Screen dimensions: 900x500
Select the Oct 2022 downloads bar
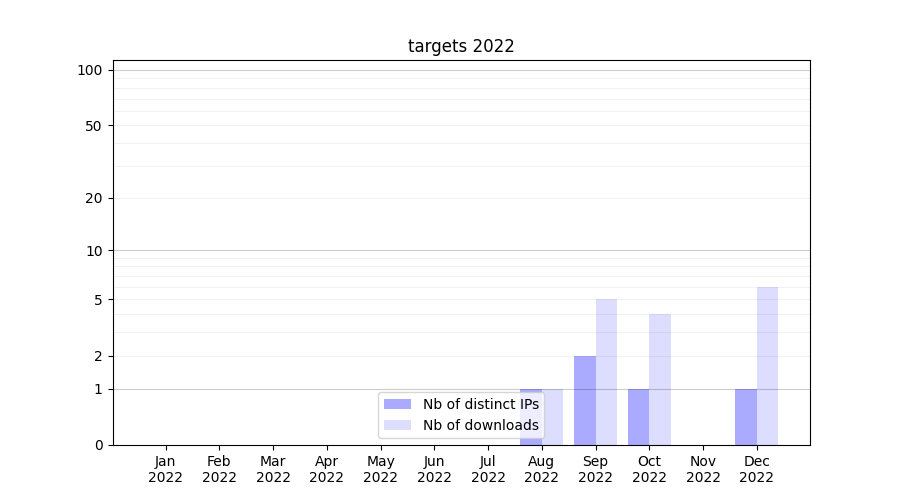pos(660,379)
